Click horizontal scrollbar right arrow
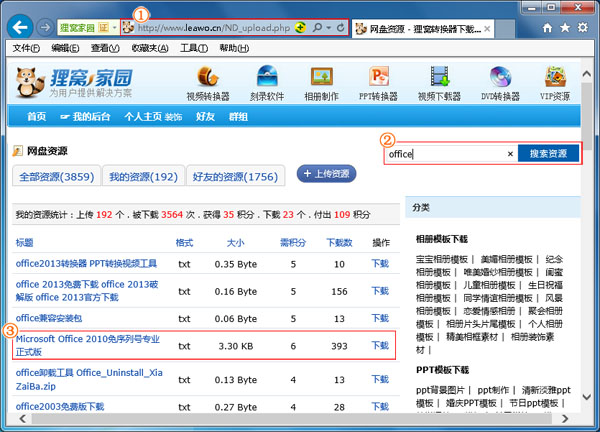Viewport: 600px width, 432px height. click(x=565, y=419)
